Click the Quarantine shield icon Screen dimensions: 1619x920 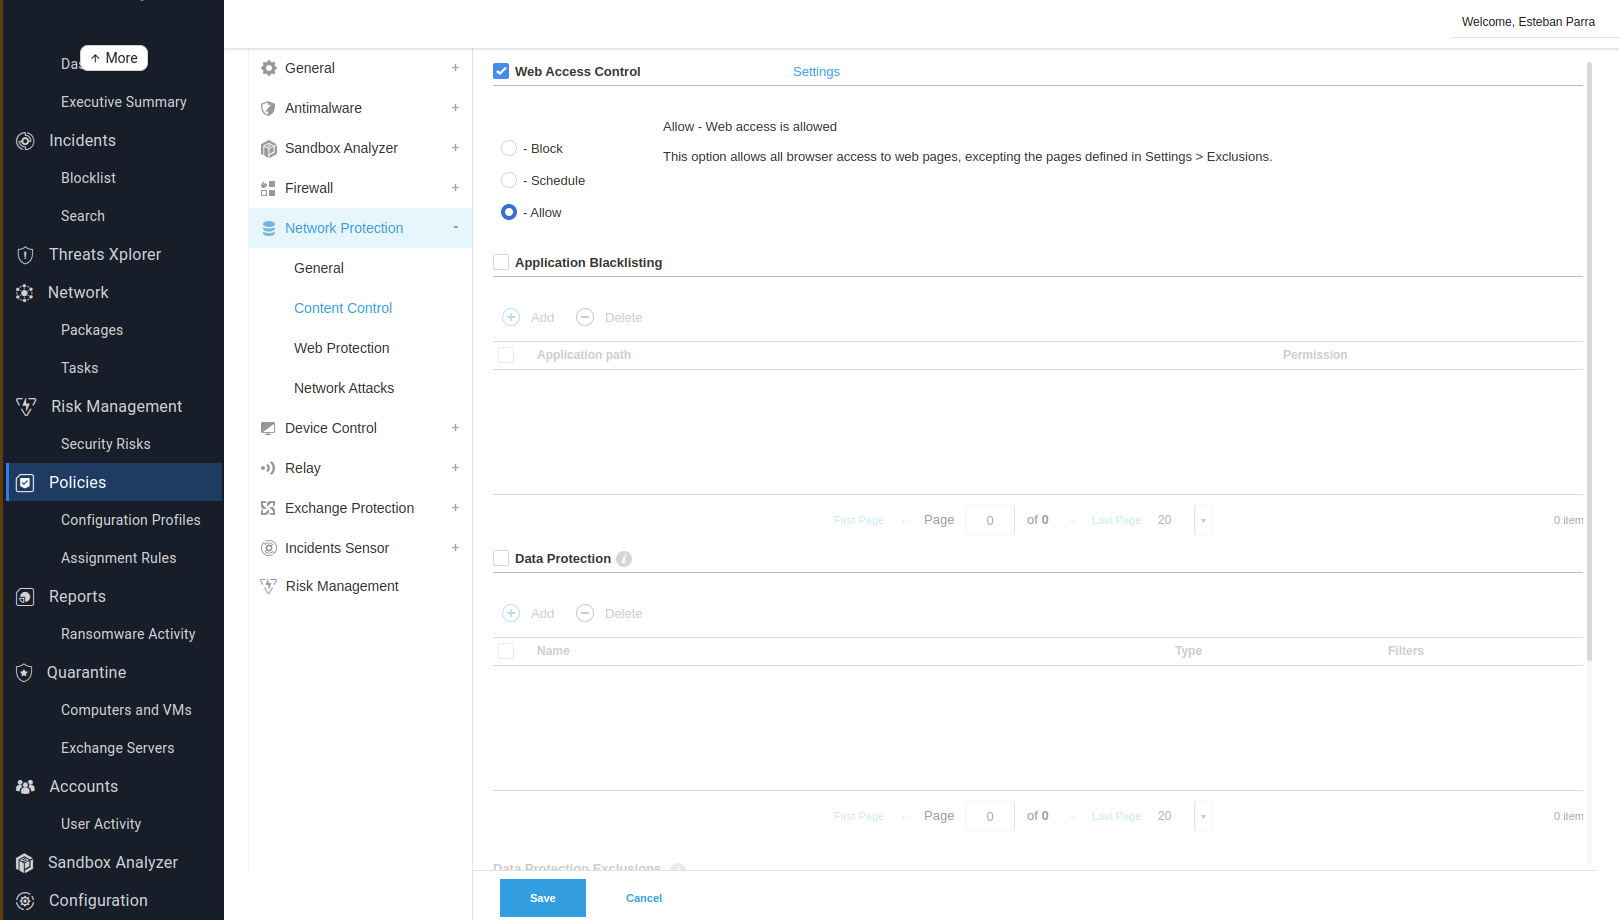point(25,673)
